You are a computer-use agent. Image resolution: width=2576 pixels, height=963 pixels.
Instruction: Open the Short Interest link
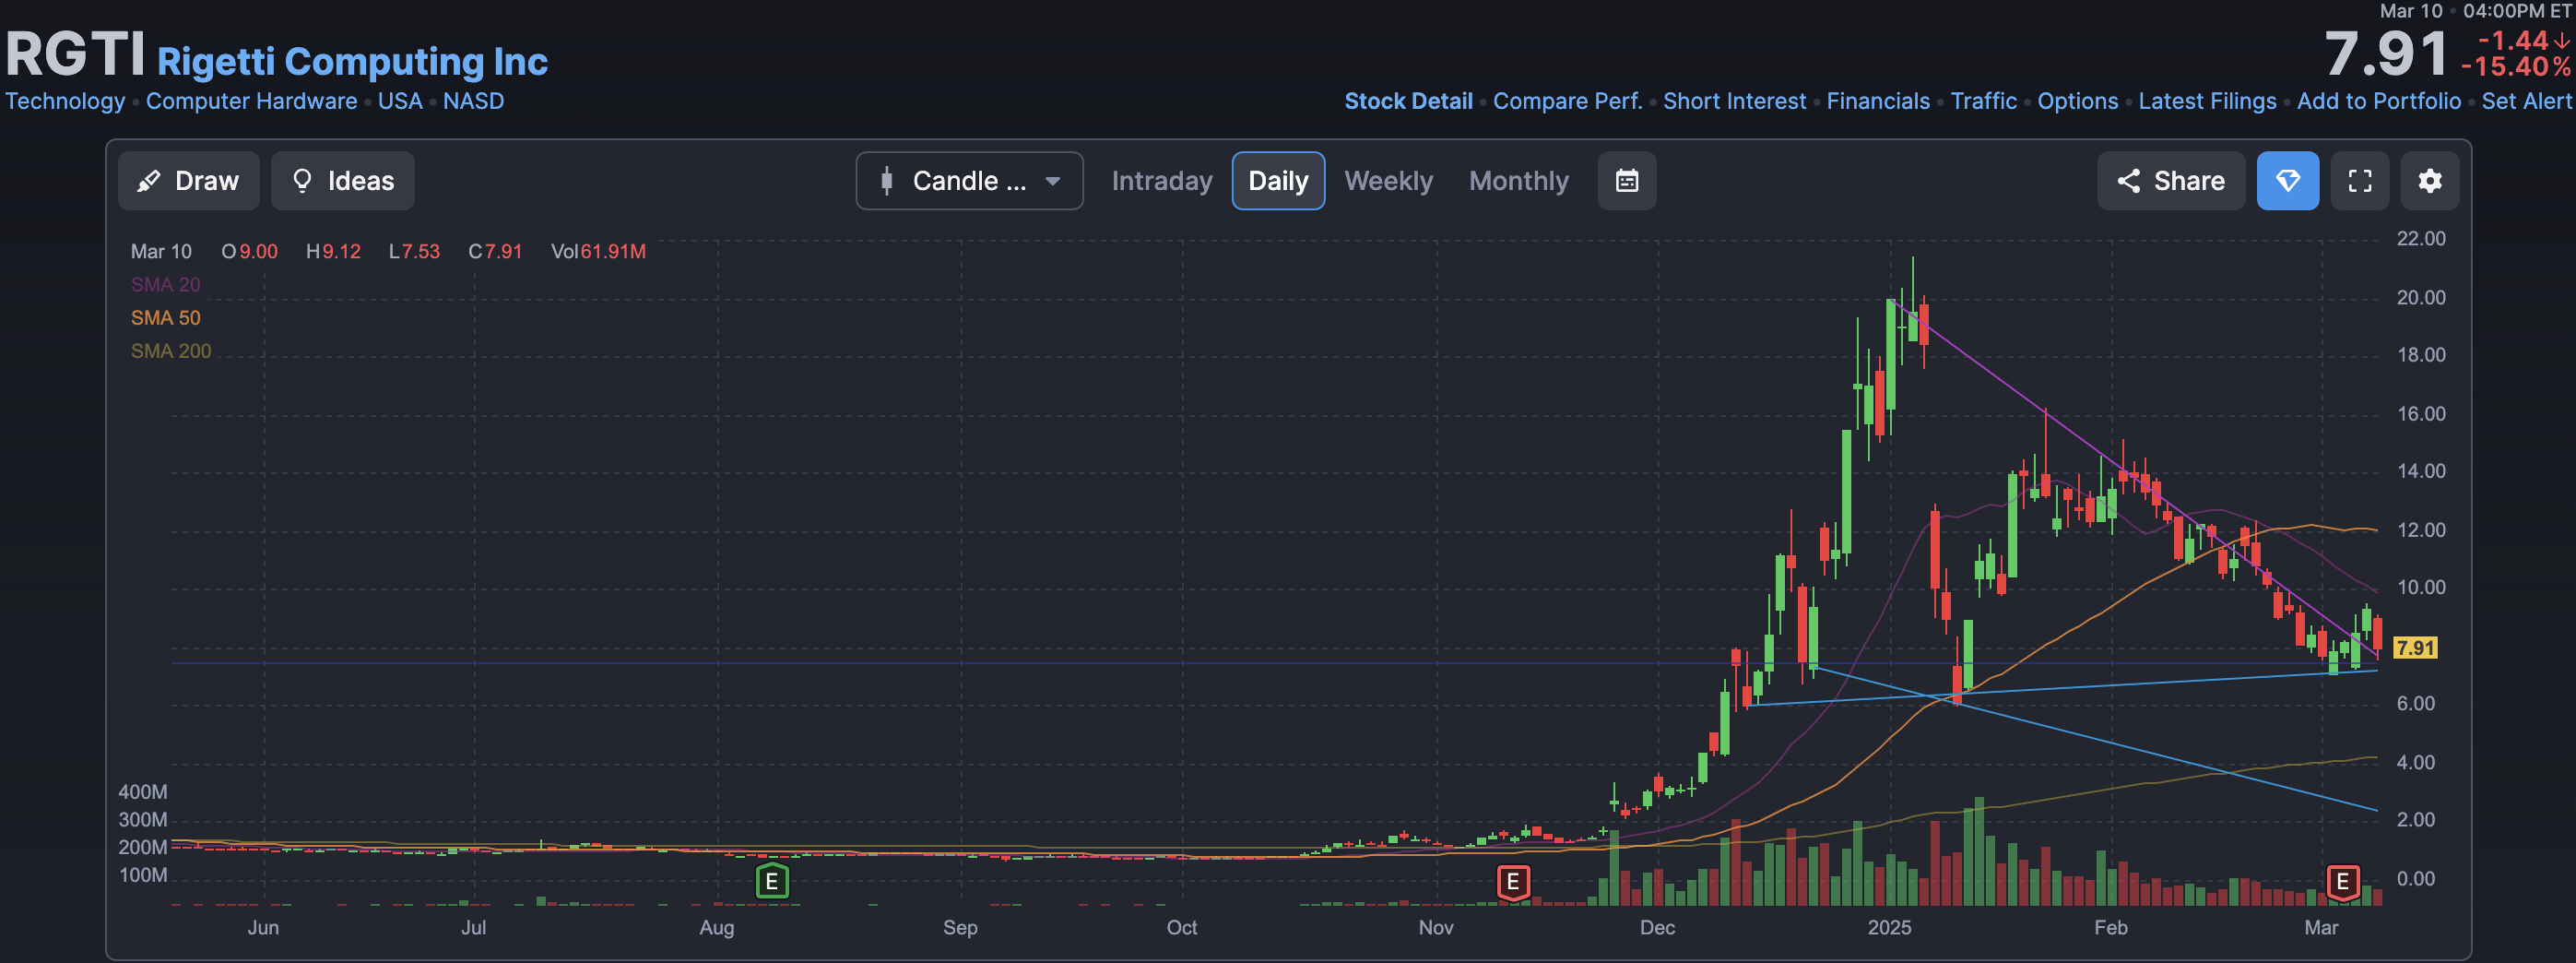[x=1734, y=101]
